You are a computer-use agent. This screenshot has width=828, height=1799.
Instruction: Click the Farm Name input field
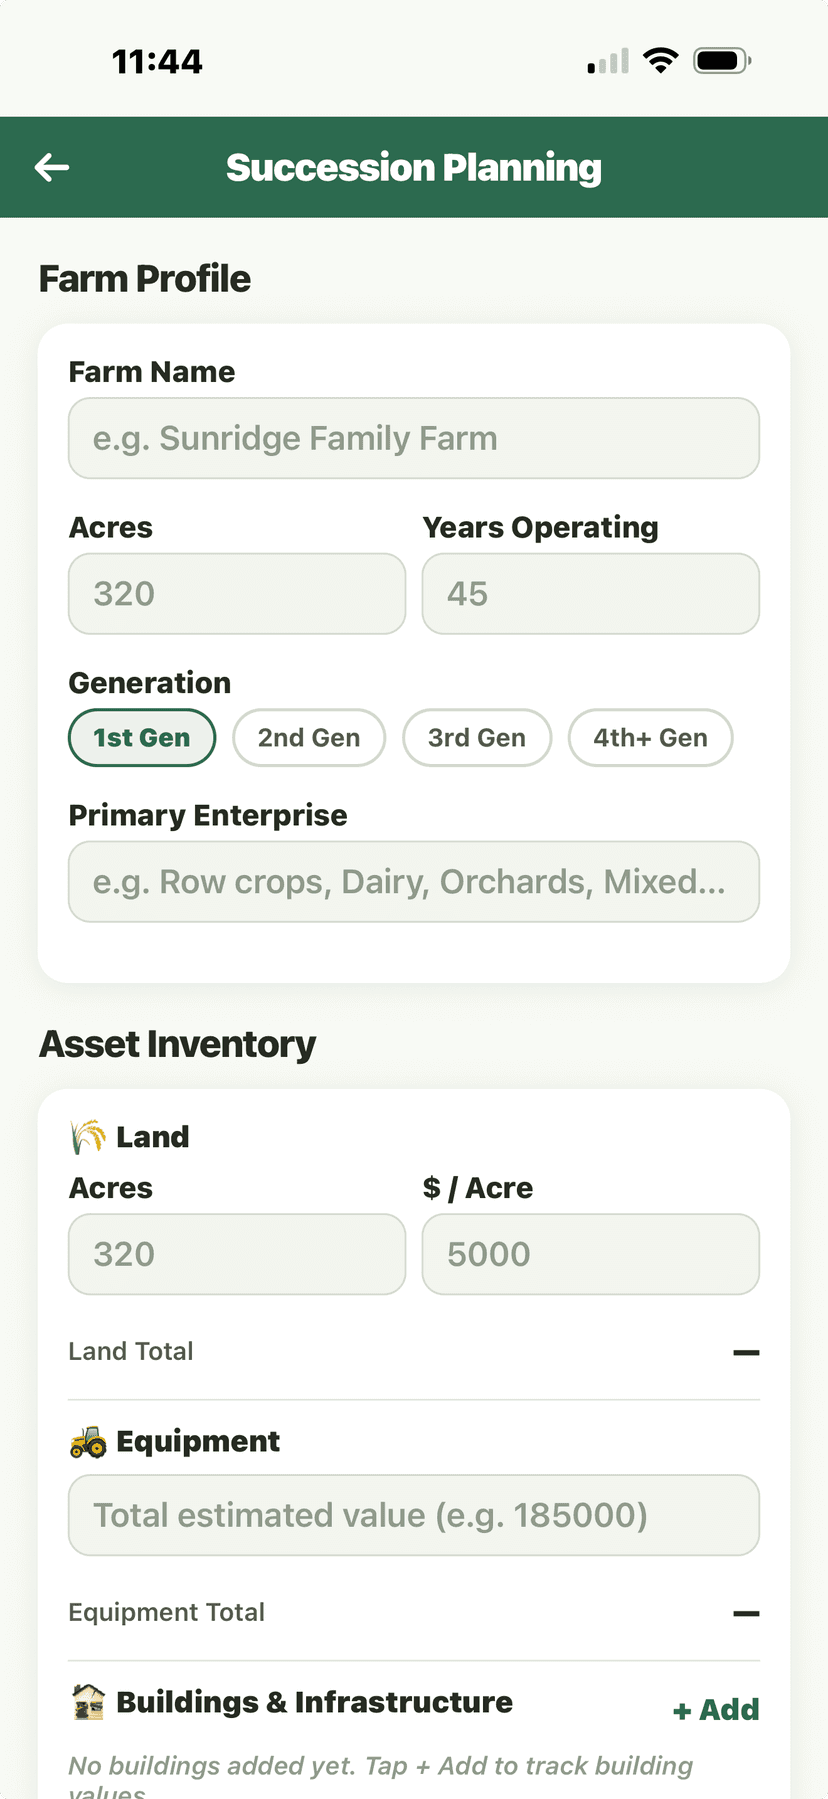tap(413, 438)
